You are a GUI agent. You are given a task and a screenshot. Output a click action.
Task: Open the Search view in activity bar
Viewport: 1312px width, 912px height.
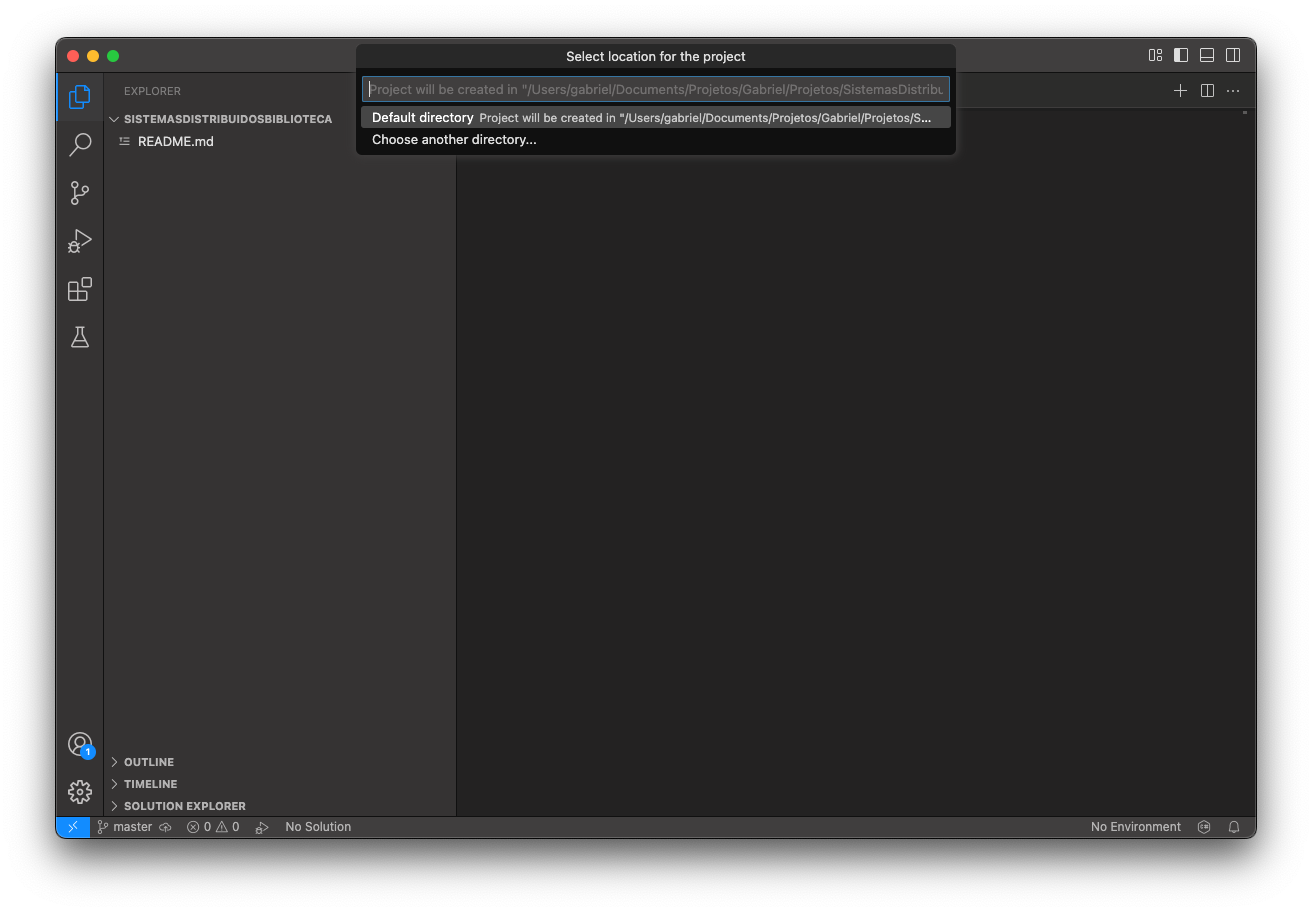pos(80,145)
